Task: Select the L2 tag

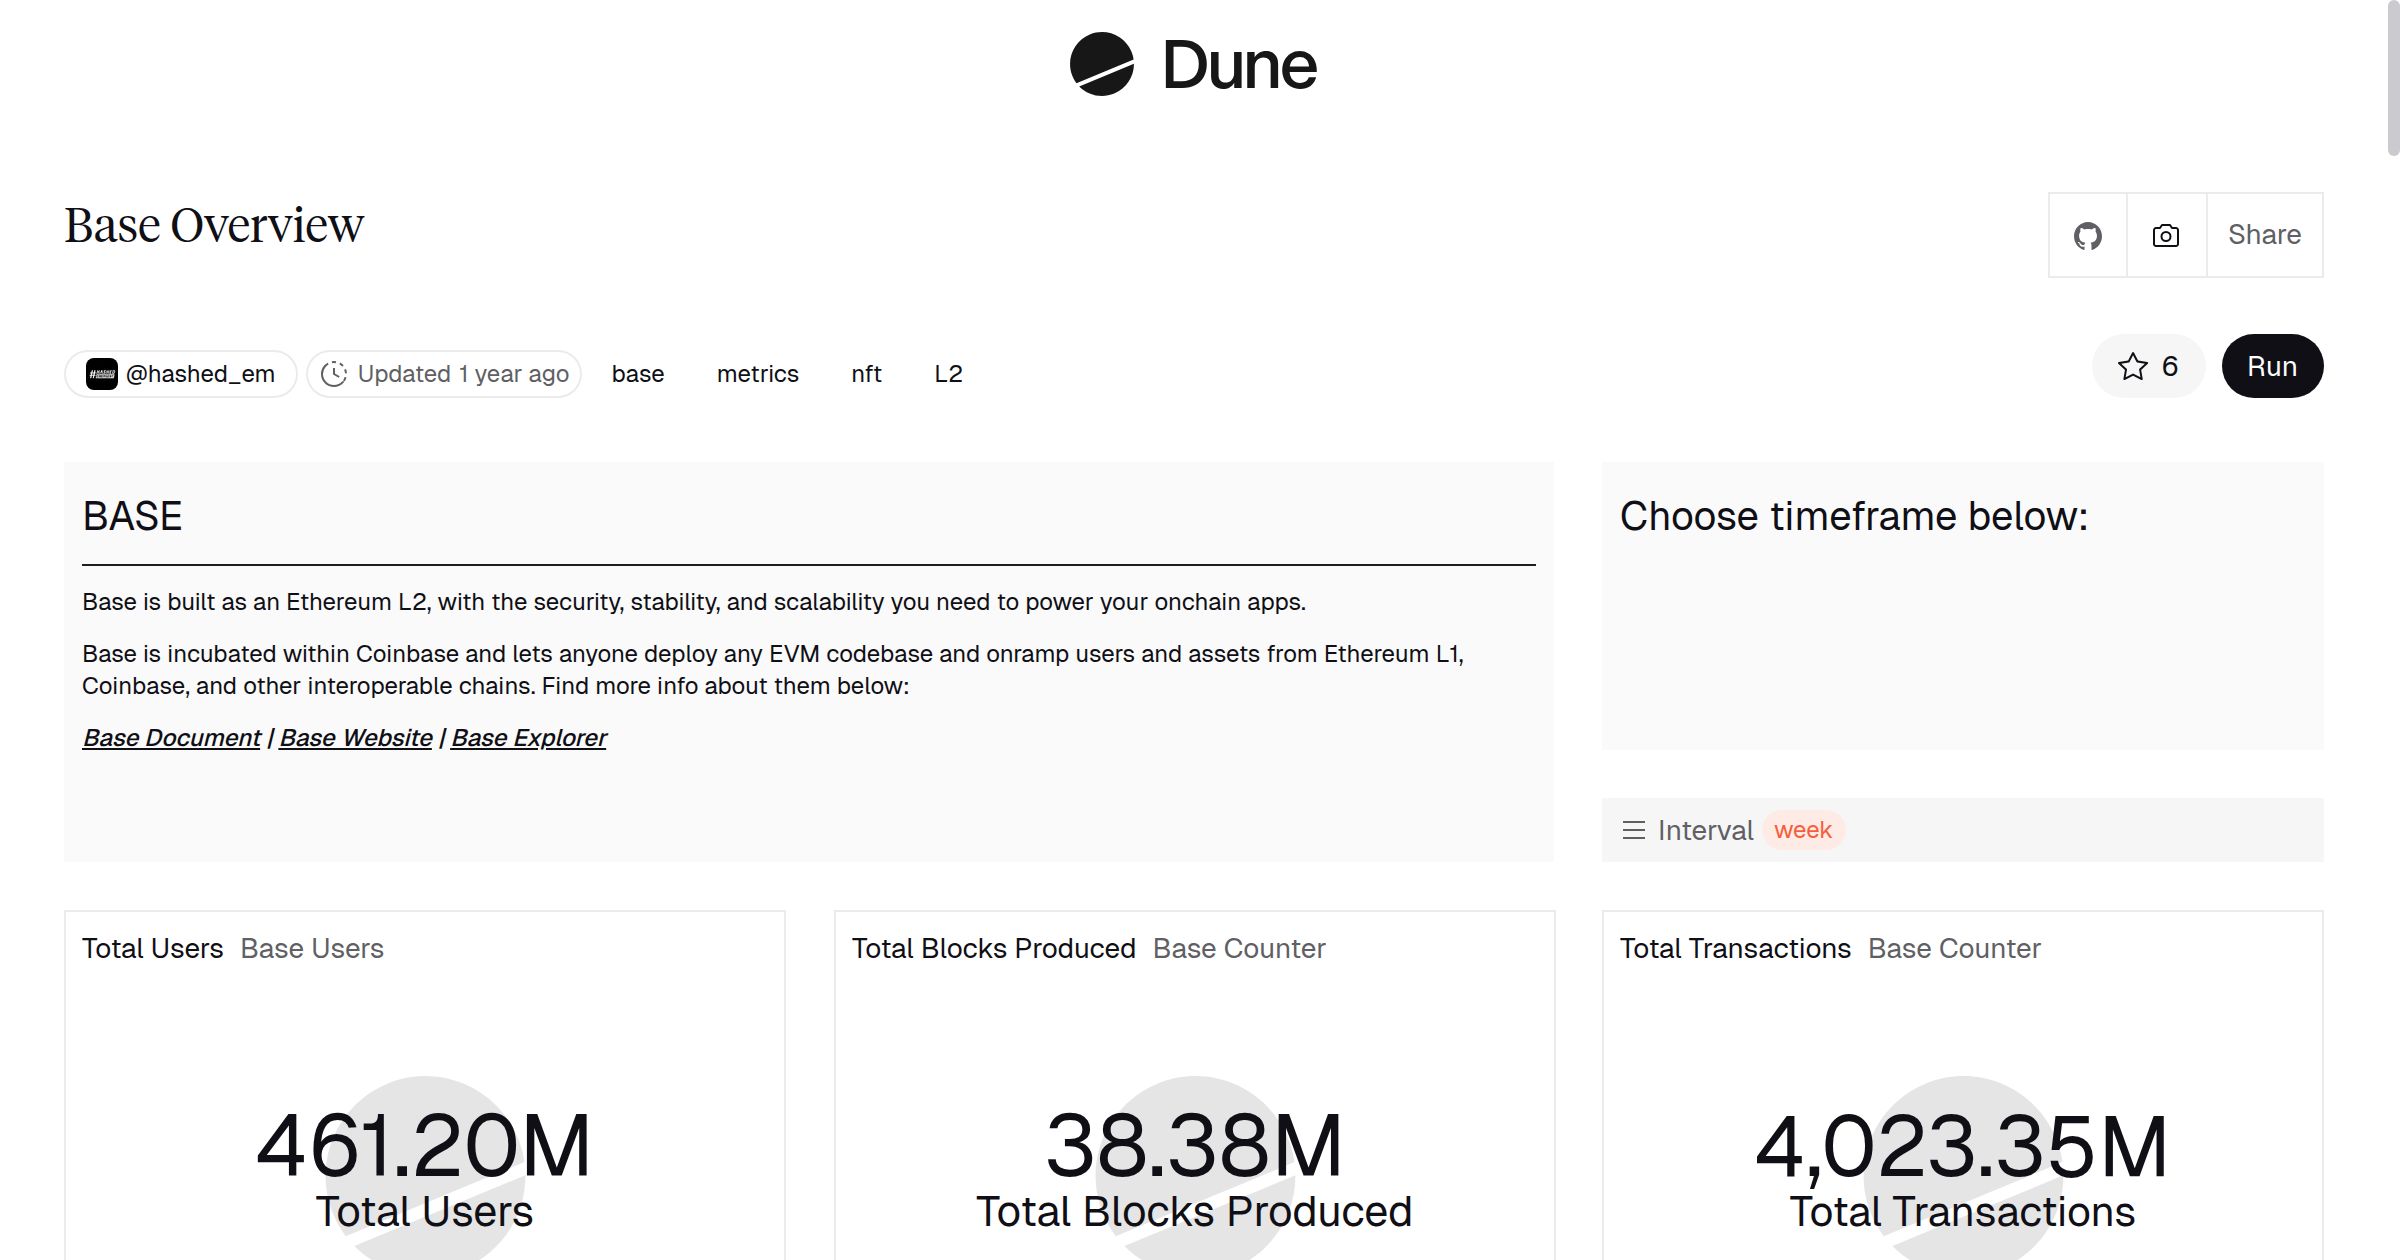Action: [x=947, y=374]
